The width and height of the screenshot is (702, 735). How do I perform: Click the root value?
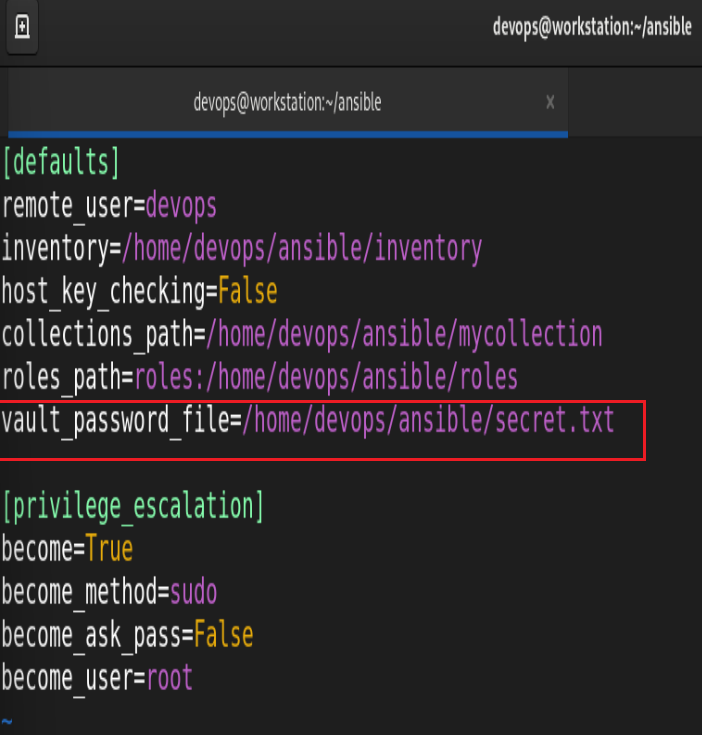coord(170,679)
